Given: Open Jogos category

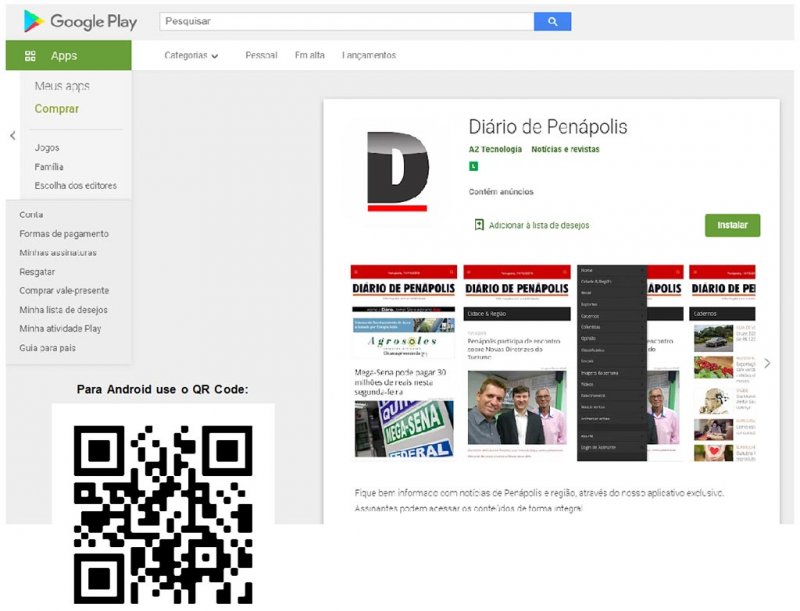Looking at the screenshot, I should coord(47,147).
